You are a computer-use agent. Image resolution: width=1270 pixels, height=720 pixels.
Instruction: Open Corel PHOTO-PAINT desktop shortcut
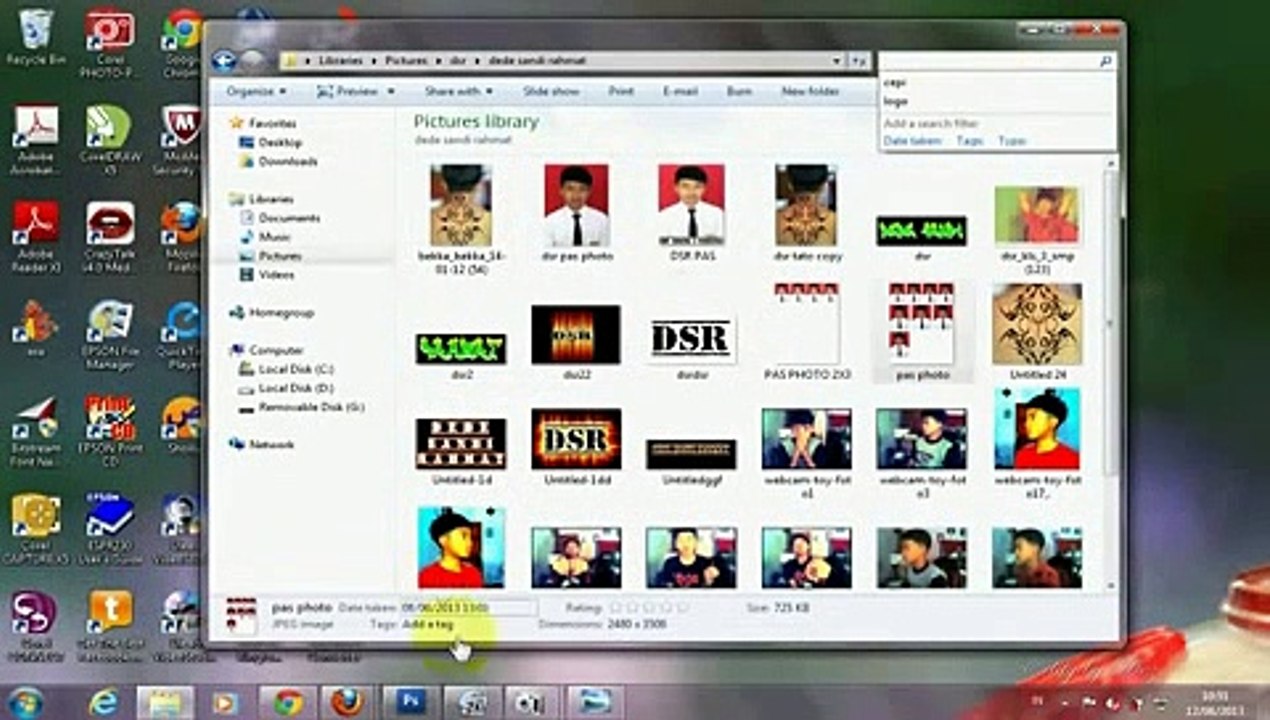[x=109, y=44]
